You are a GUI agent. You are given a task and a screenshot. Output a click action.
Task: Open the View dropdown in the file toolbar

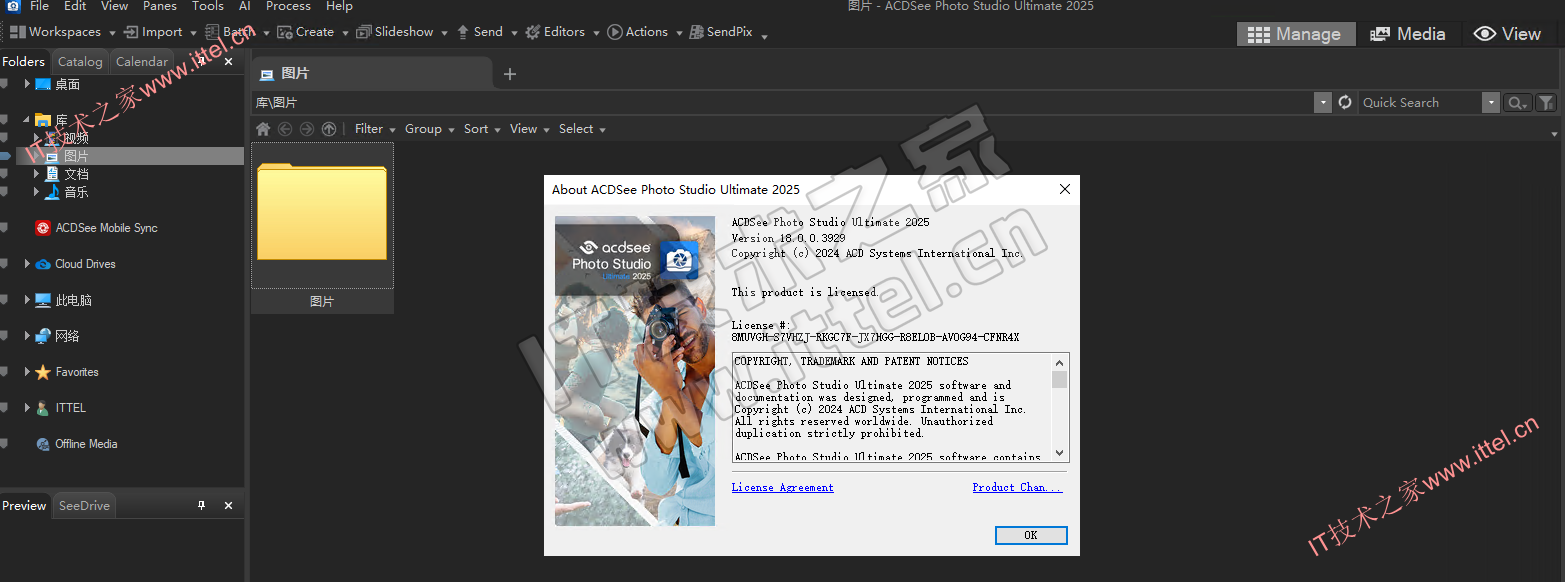(529, 129)
